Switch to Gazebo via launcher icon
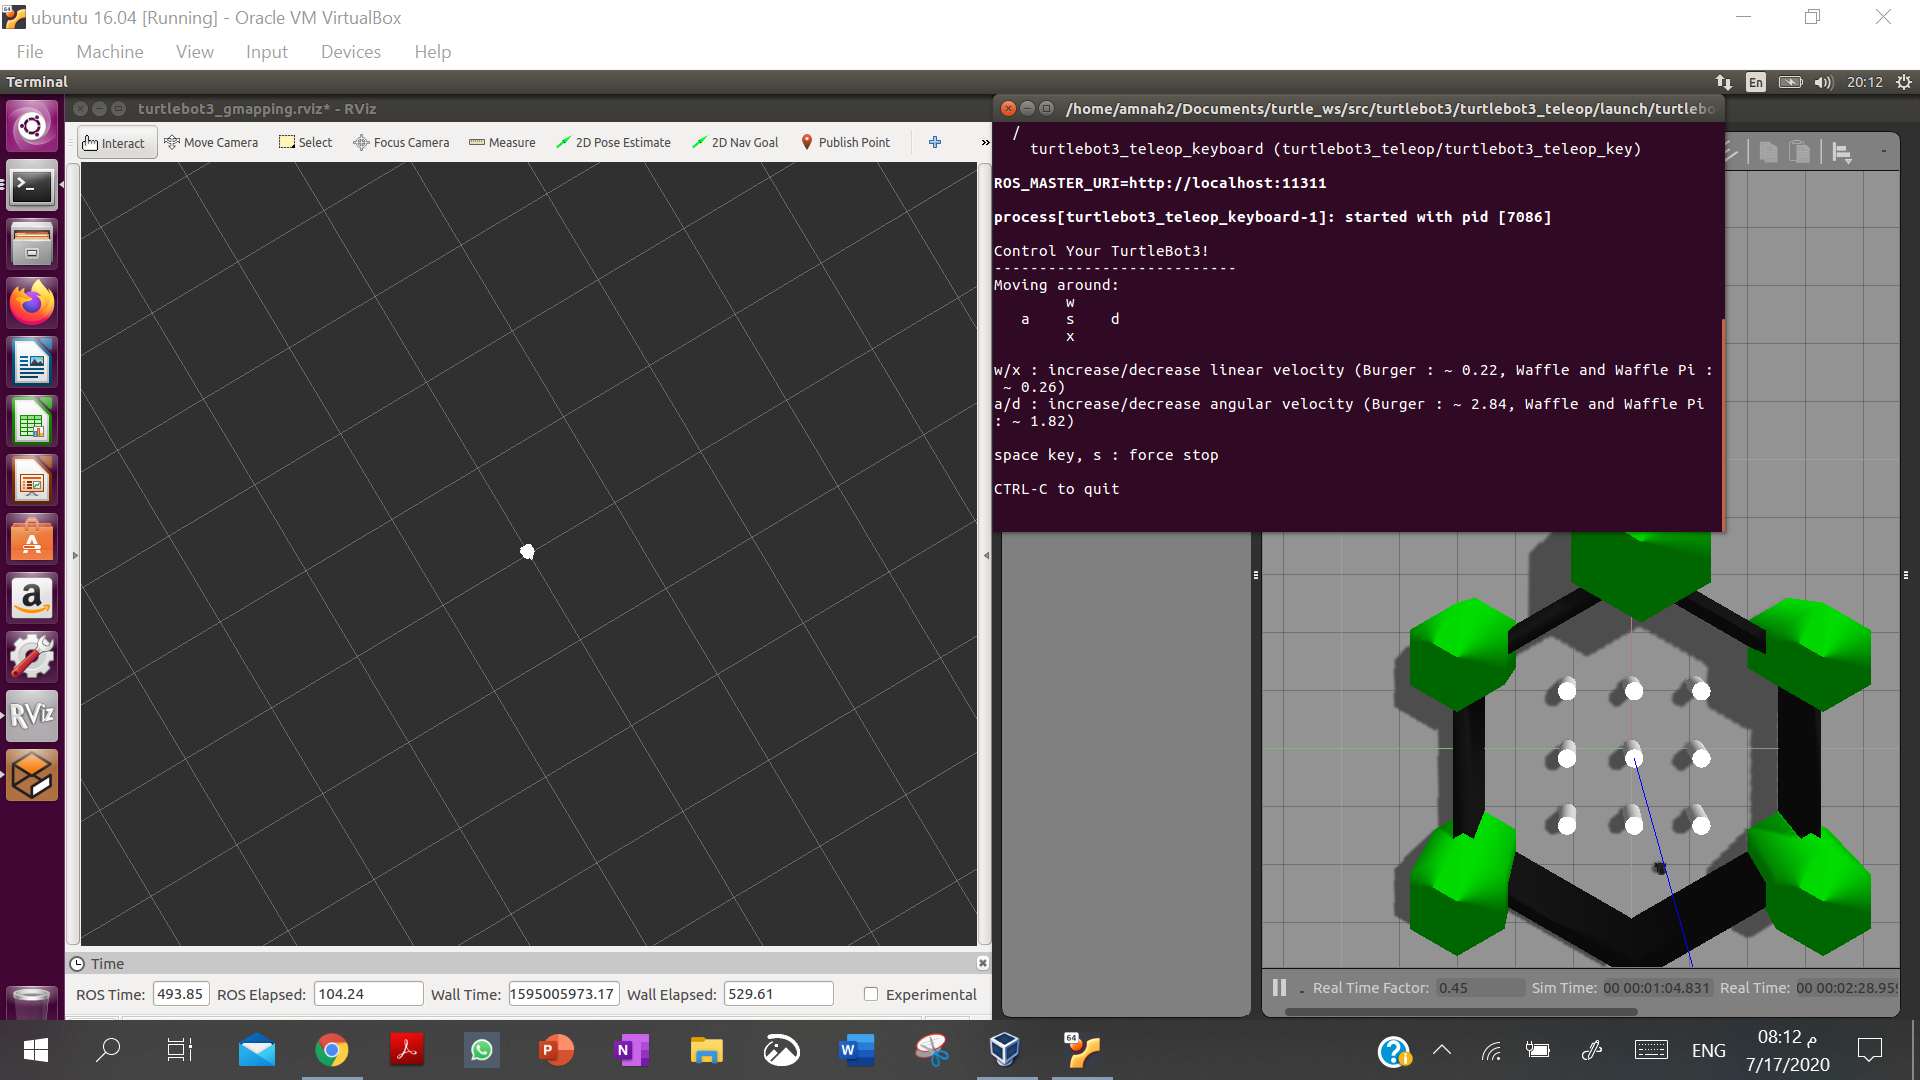Screen dimensions: 1920x1080 coord(32,775)
